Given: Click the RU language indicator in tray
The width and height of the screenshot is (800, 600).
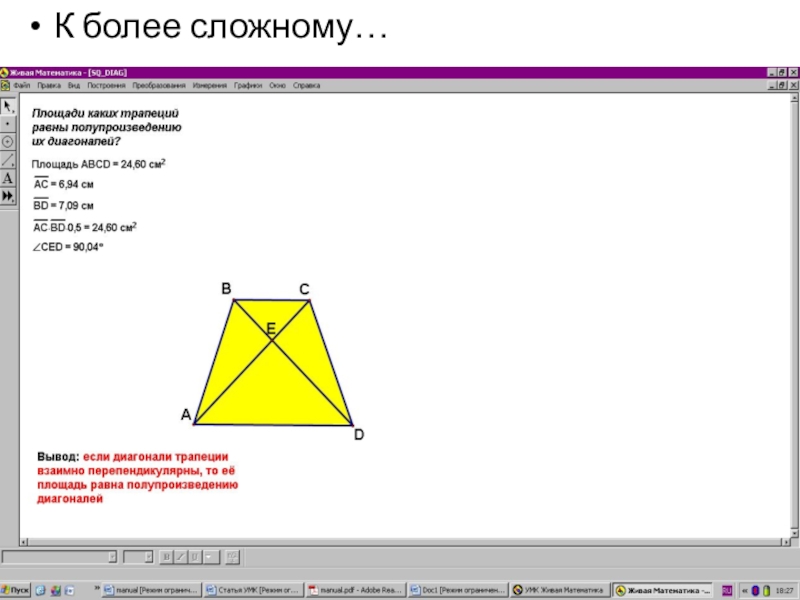Looking at the screenshot, I should tap(727, 591).
